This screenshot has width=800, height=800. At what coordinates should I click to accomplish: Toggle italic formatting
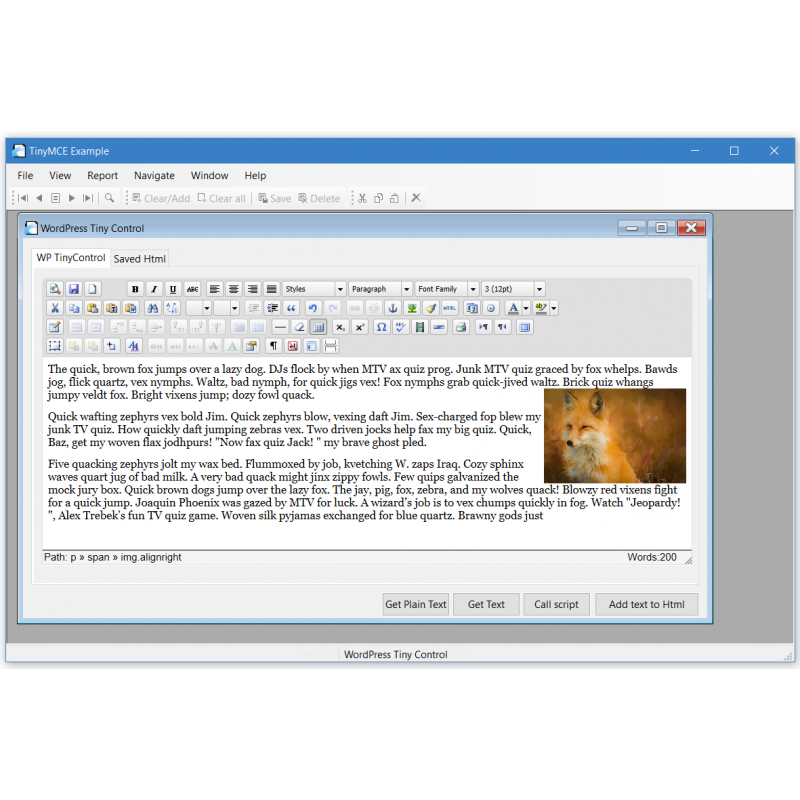[153, 288]
